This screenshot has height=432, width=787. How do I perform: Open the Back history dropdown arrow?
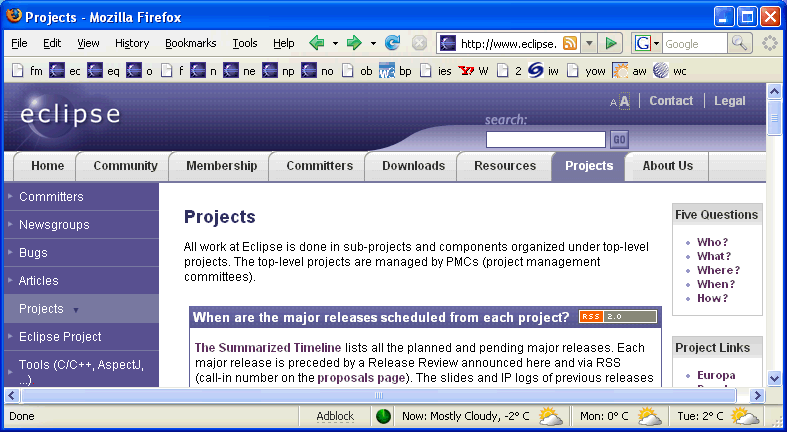point(335,44)
